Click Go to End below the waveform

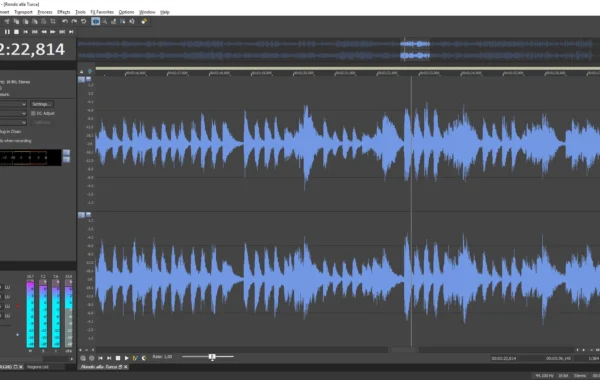pos(109,358)
